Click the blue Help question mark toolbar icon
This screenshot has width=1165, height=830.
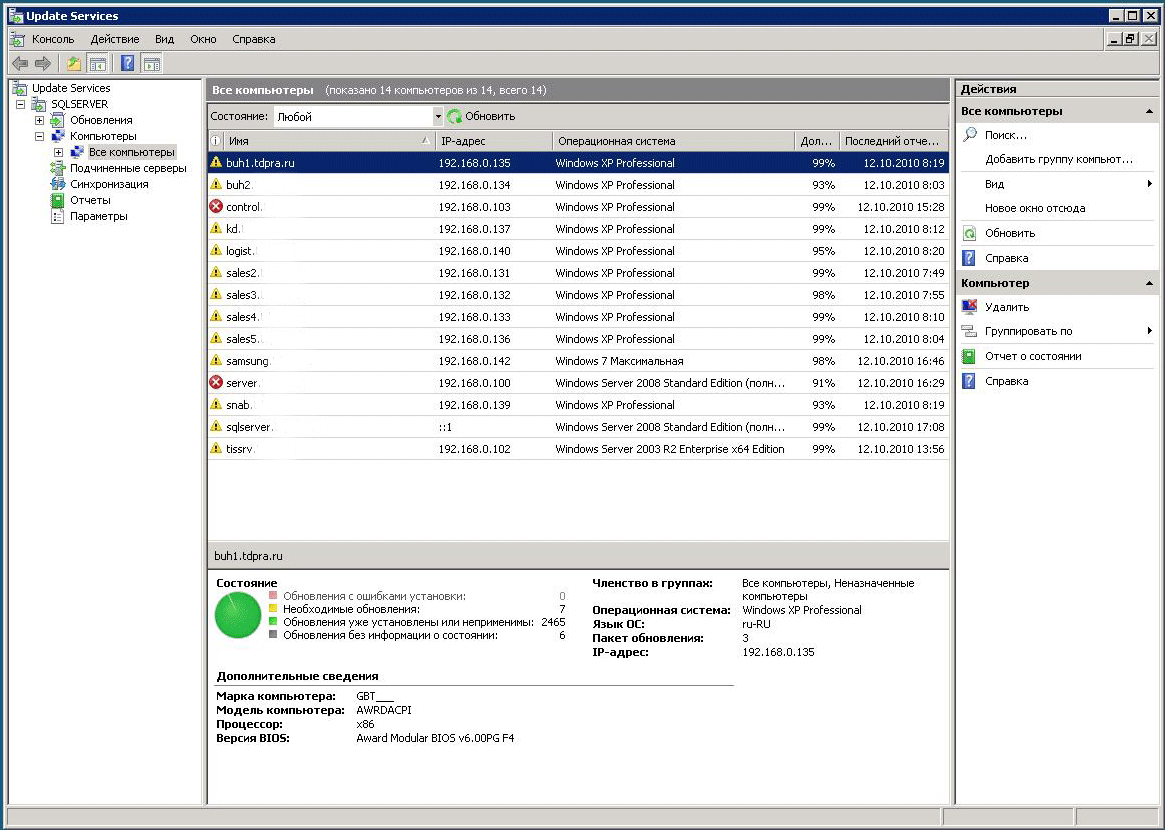coord(127,64)
